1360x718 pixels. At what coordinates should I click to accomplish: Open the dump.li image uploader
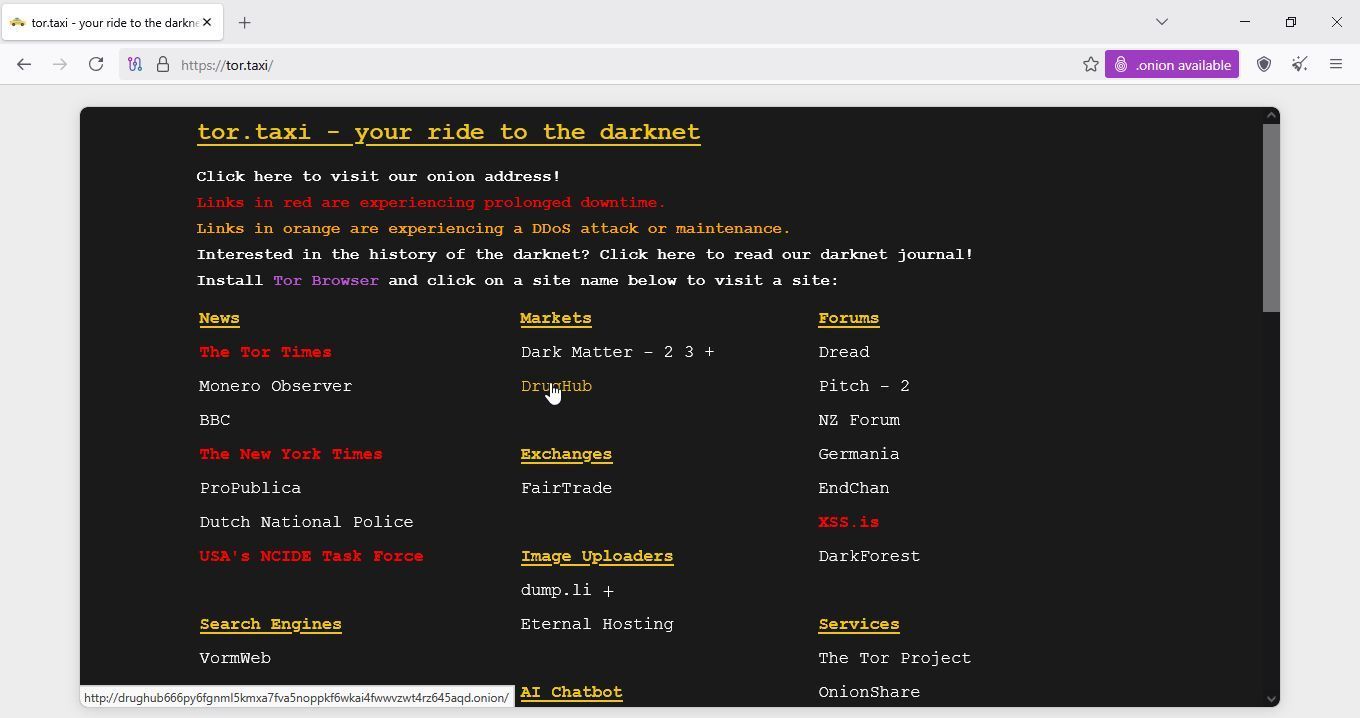pyautogui.click(x=556, y=590)
